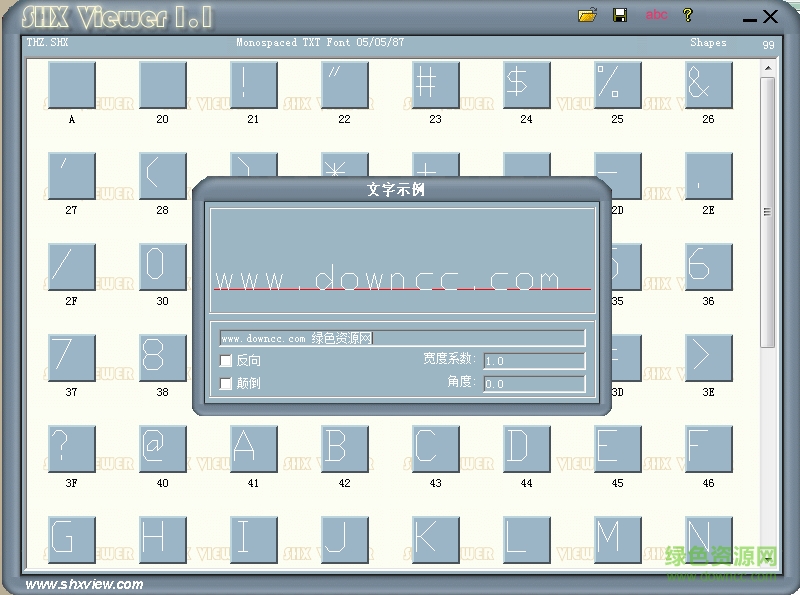Image resolution: width=800 pixels, height=595 pixels.
Task: Click the sample text input field
Action: (x=403, y=338)
